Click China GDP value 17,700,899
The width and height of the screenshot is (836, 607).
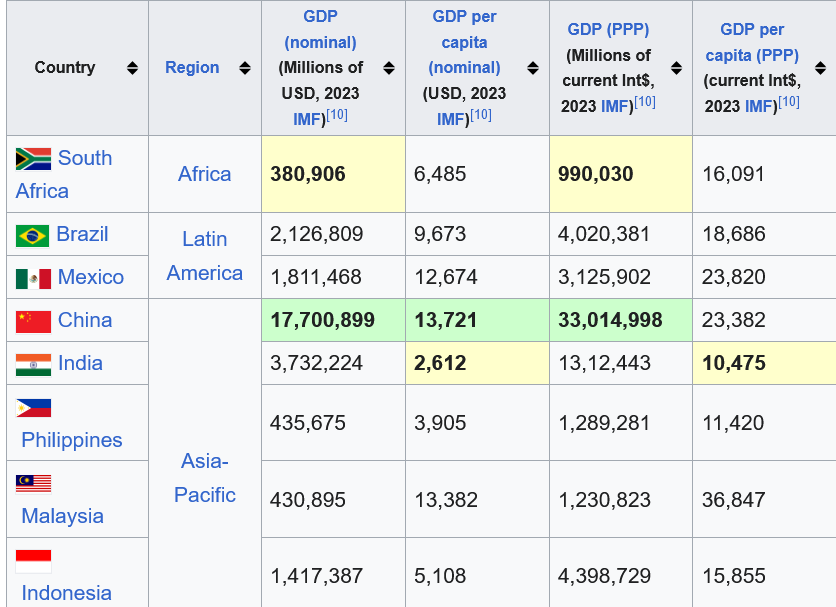pyautogui.click(x=323, y=320)
